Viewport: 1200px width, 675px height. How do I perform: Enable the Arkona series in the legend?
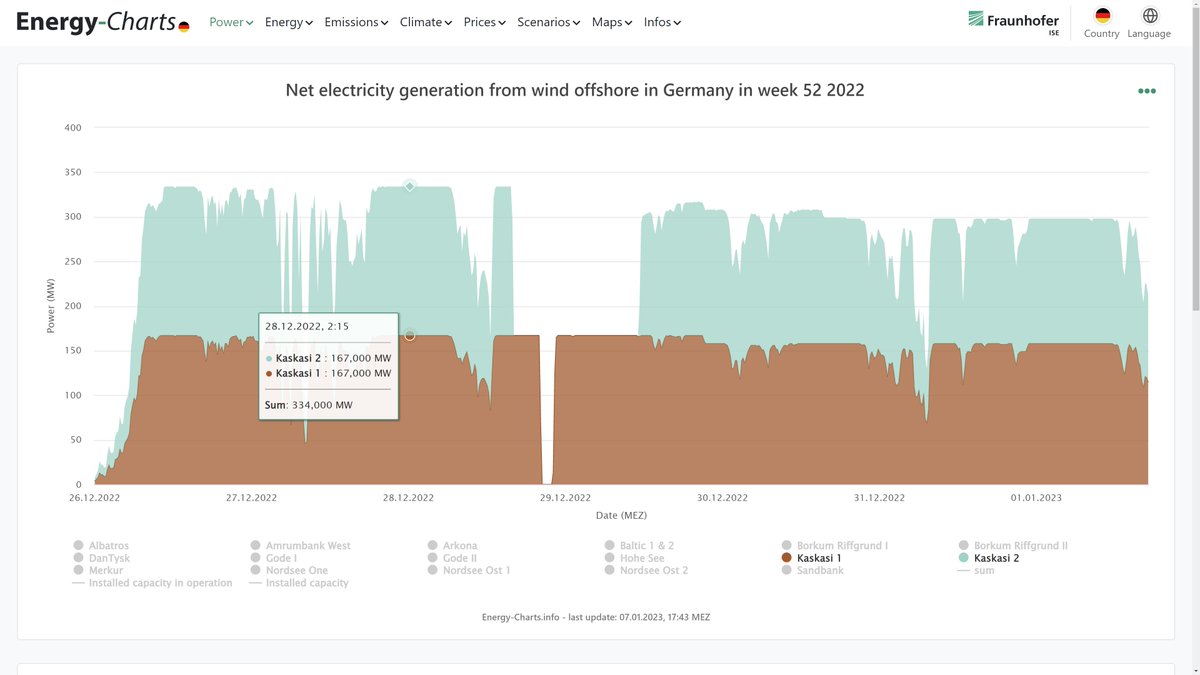tap(459, 545)
